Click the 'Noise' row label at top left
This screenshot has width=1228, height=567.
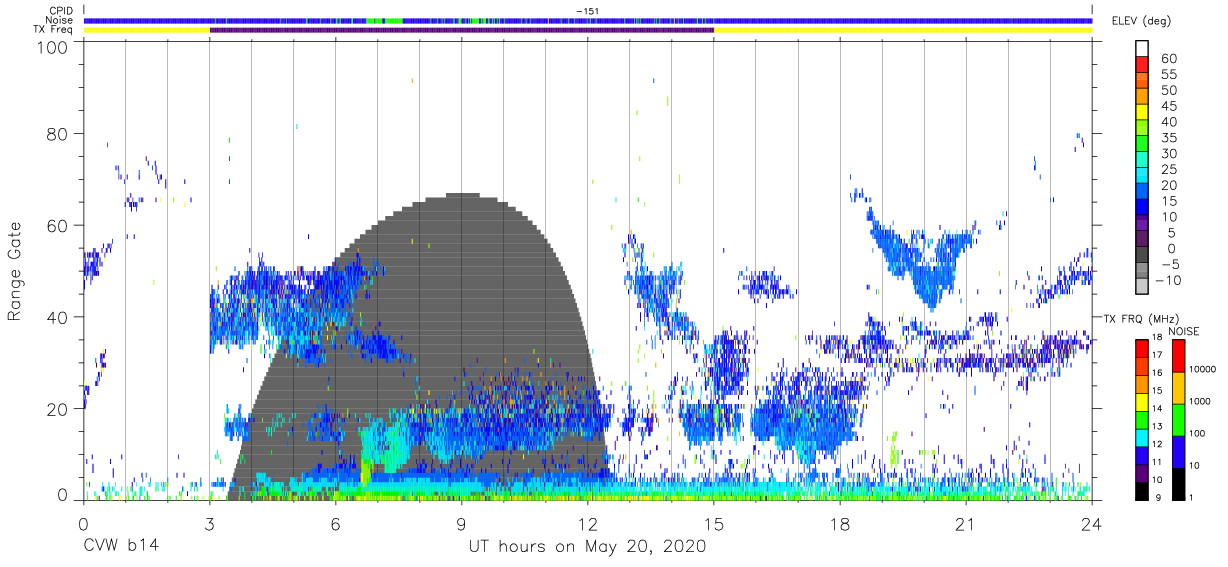[59, 20]
